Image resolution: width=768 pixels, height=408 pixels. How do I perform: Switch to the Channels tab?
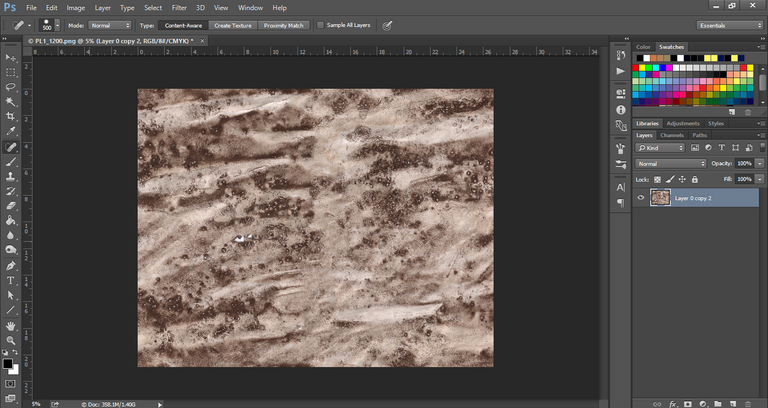click(672, 135)
